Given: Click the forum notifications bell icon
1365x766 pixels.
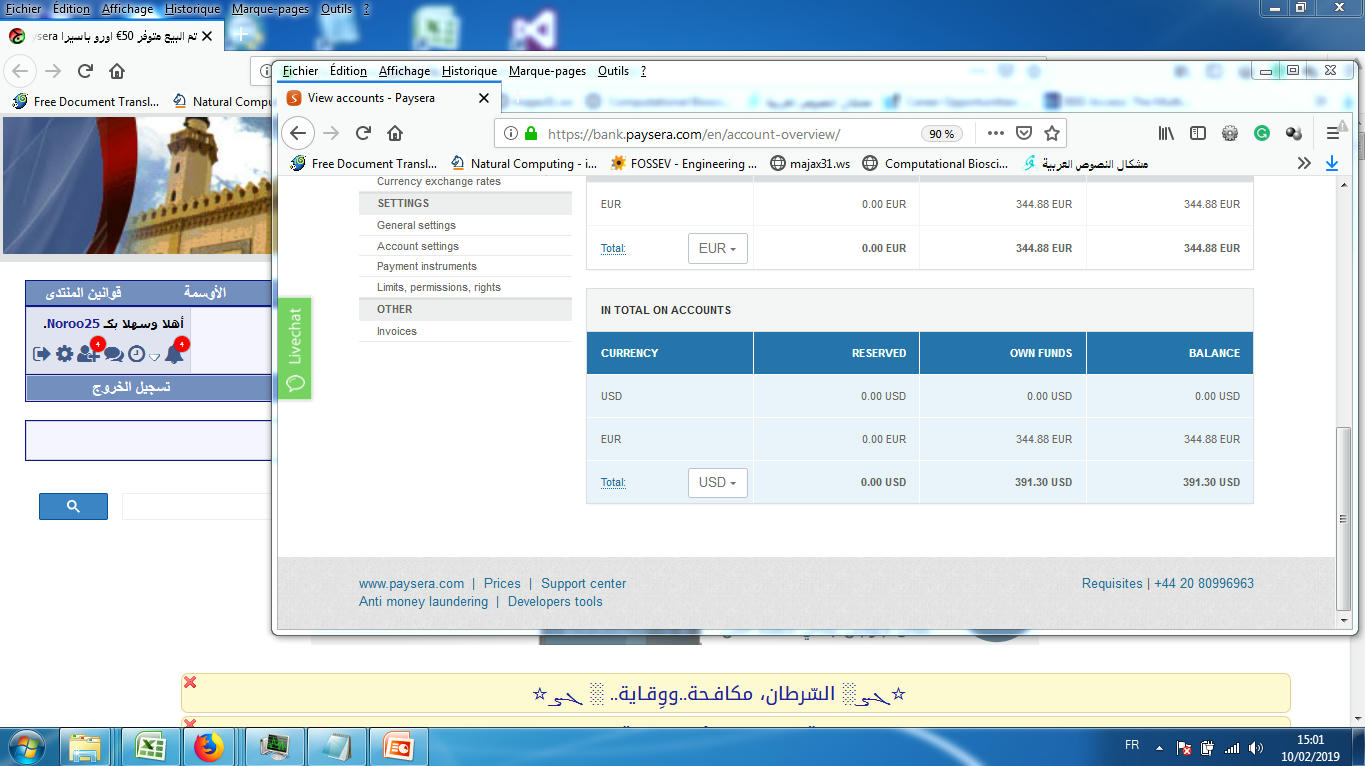Looking at the screenshot, I should click(x=174, y=353).
